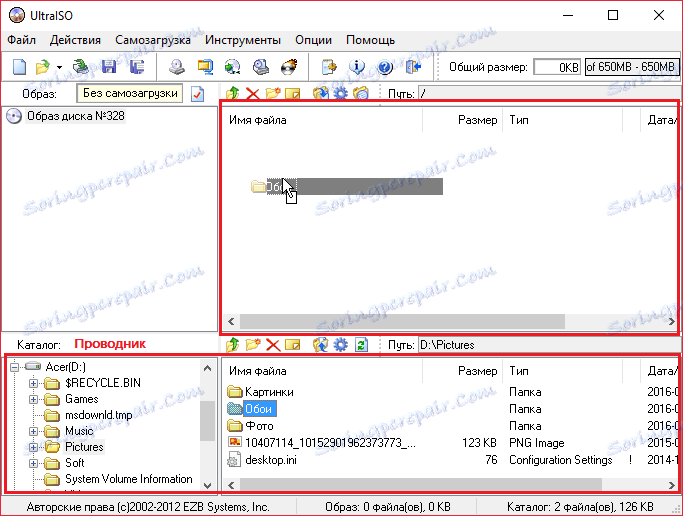
Task: Click the Hide files icon in image pane toolbar
Action: click(x=361, y=93)
